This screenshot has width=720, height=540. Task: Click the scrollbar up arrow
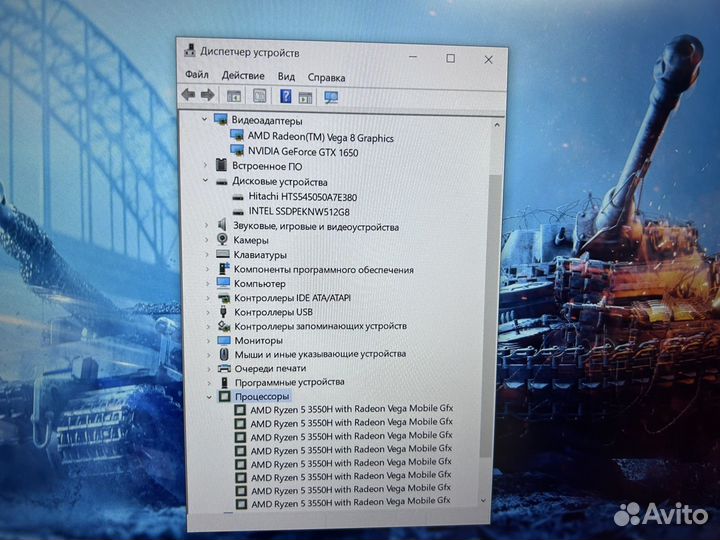[497, 124]
